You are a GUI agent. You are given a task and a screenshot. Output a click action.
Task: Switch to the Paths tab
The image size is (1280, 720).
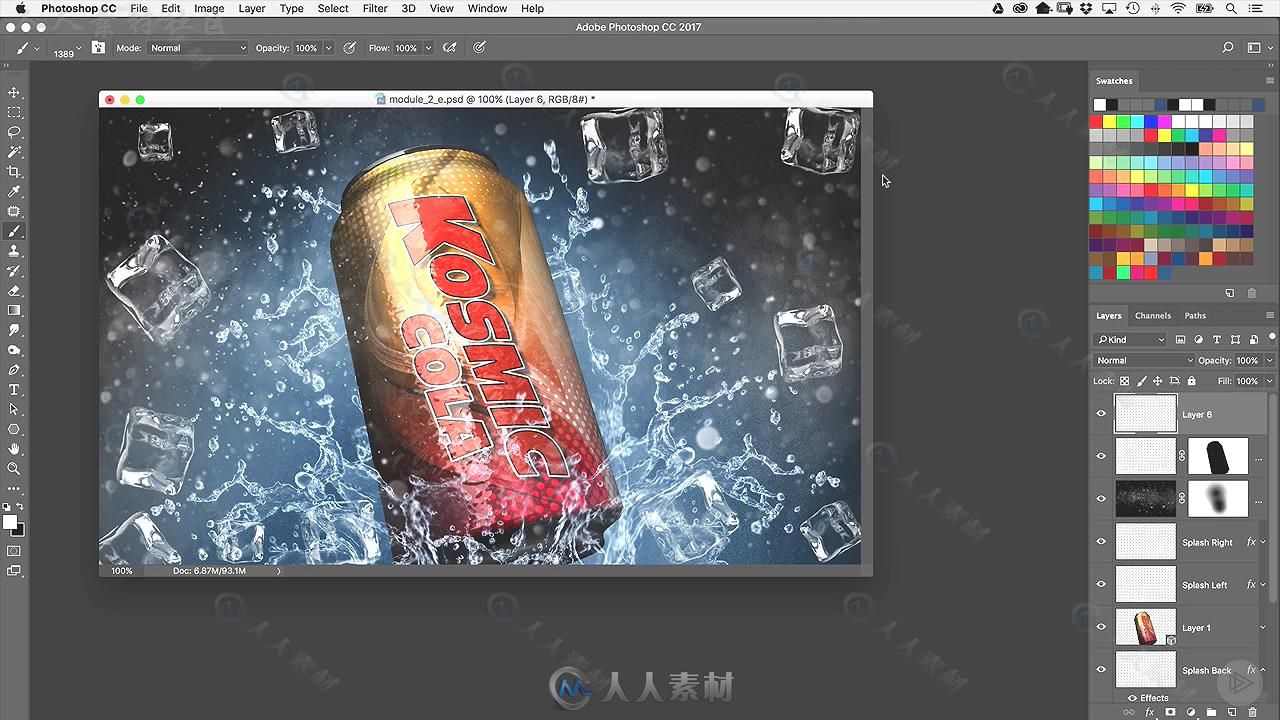point(1195,316)
